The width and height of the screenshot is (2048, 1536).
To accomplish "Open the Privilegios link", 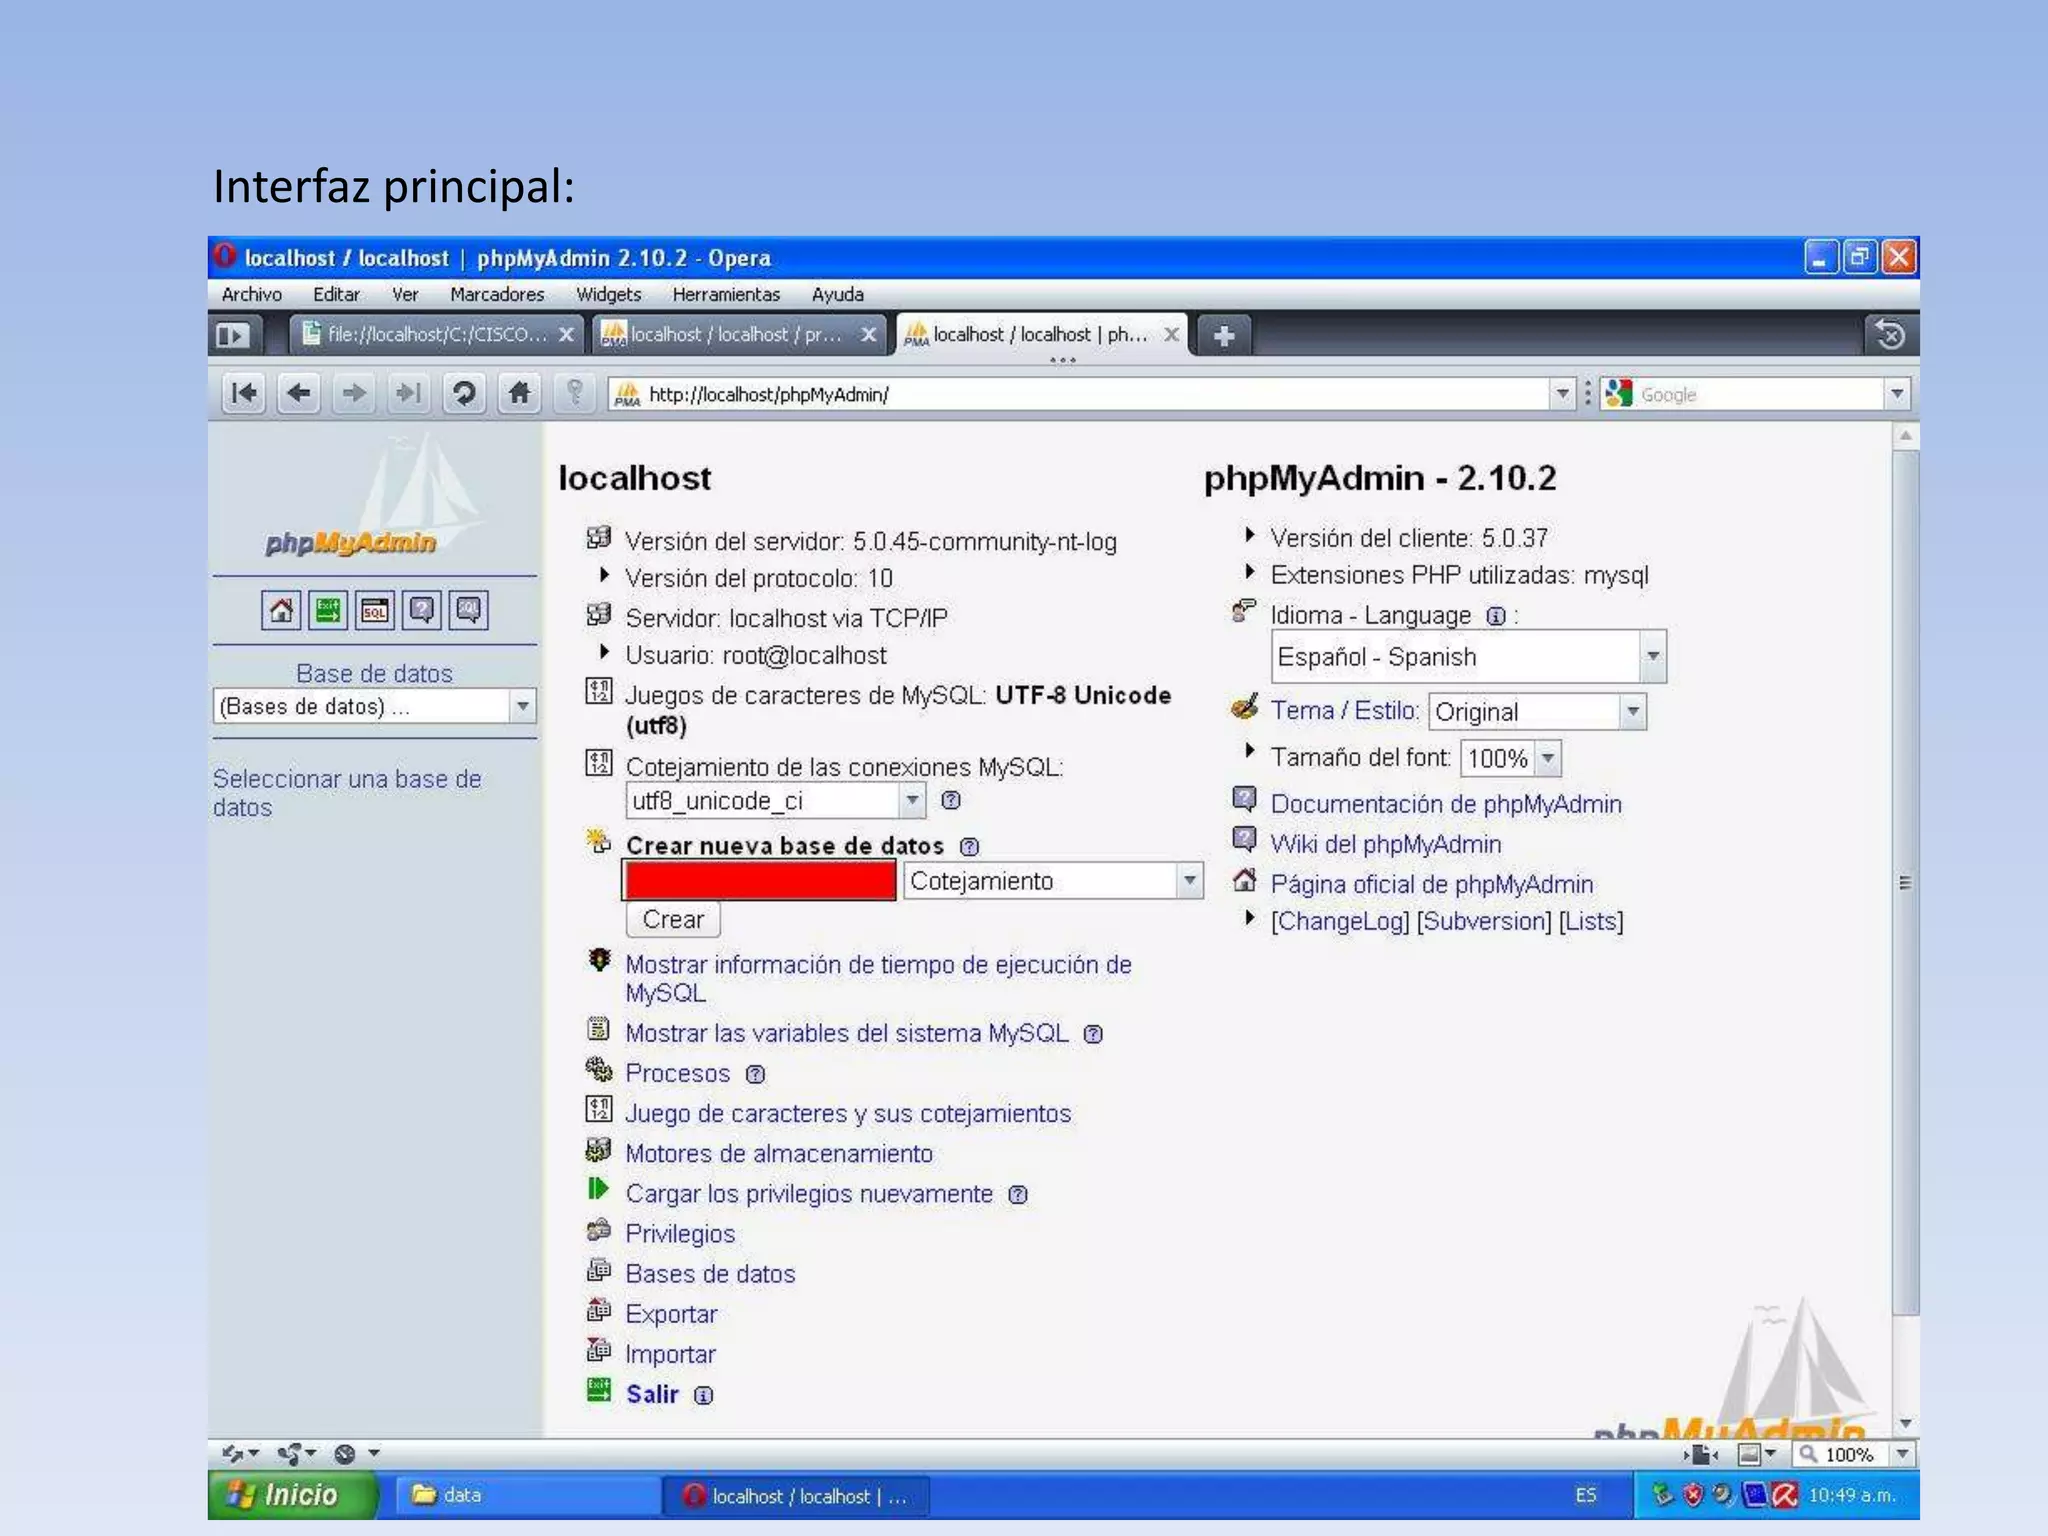I will [x=680, y=1234].
